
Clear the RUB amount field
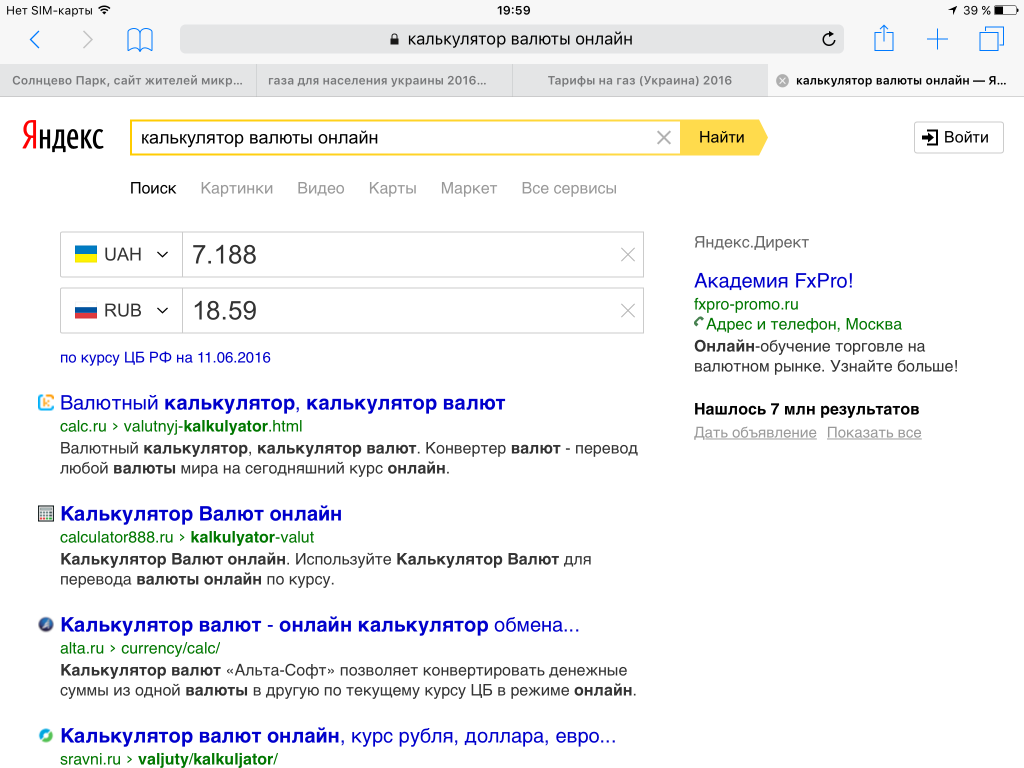pyautogui.click(x=628, y=311)
